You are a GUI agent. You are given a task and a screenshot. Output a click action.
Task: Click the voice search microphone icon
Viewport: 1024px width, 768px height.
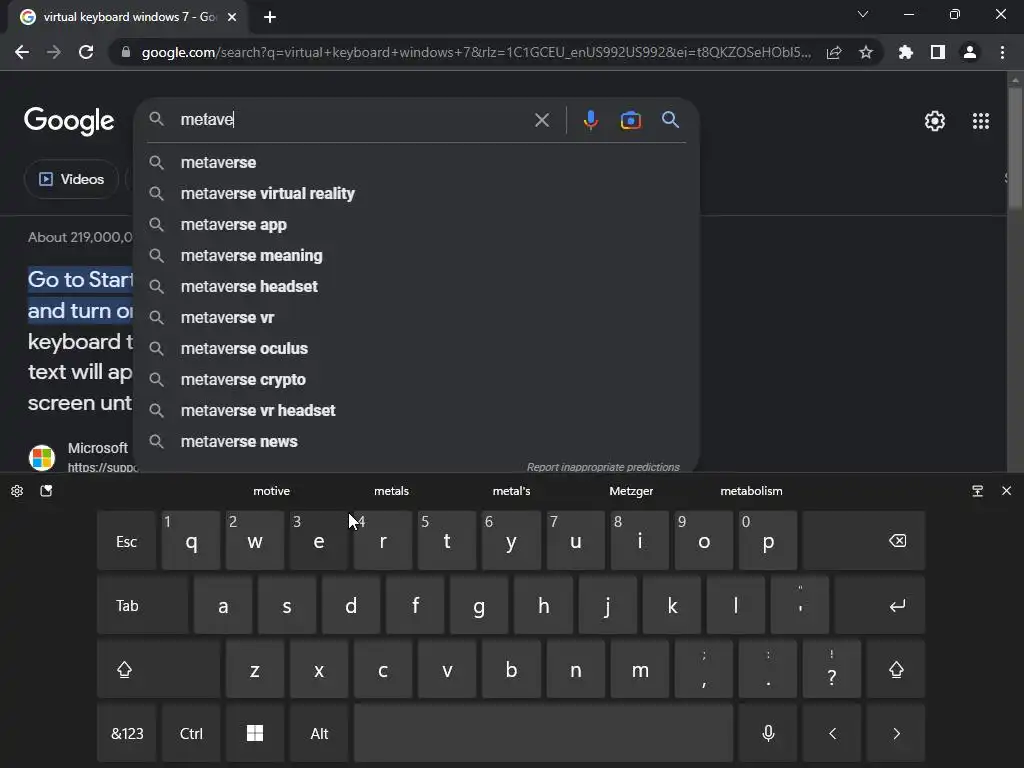(590, 120)
